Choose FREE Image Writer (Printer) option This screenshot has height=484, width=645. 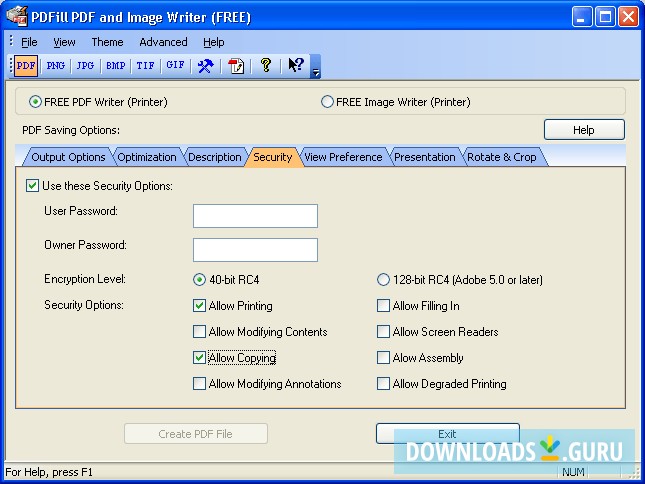(x=395, y=102)
